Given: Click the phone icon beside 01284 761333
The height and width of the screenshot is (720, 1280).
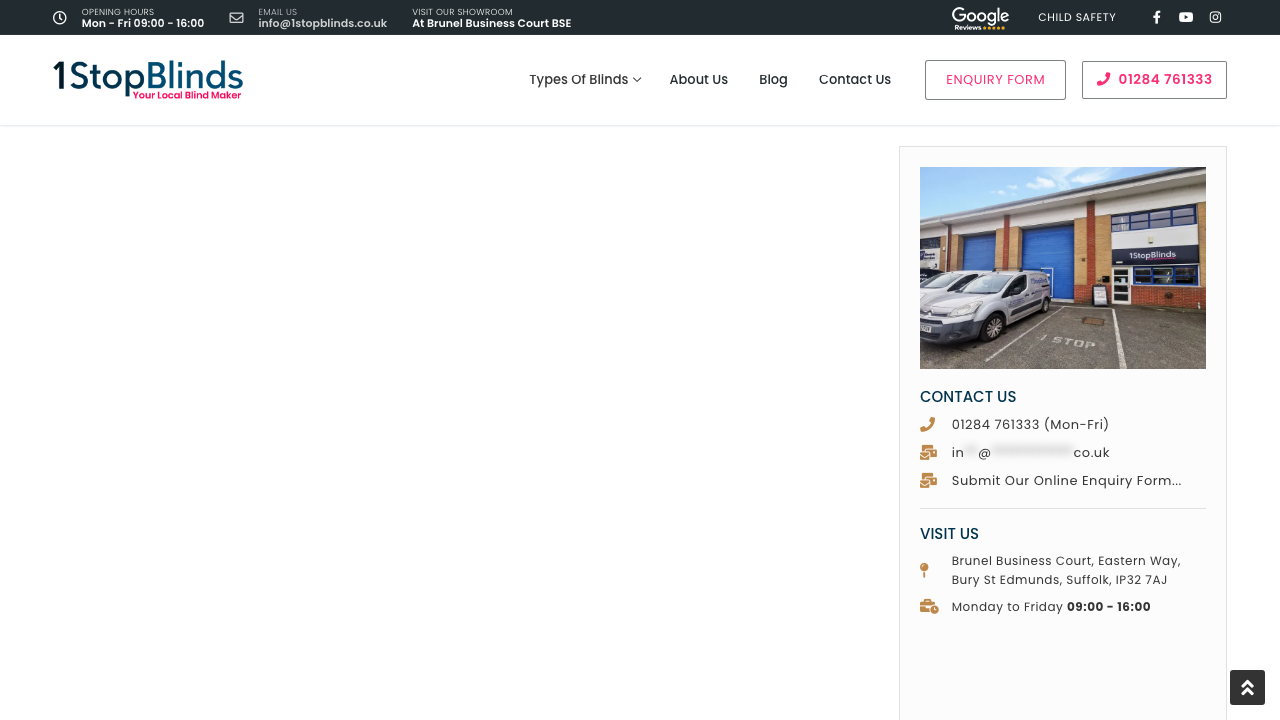Looking at the screenshot, I should pos(926,424).
